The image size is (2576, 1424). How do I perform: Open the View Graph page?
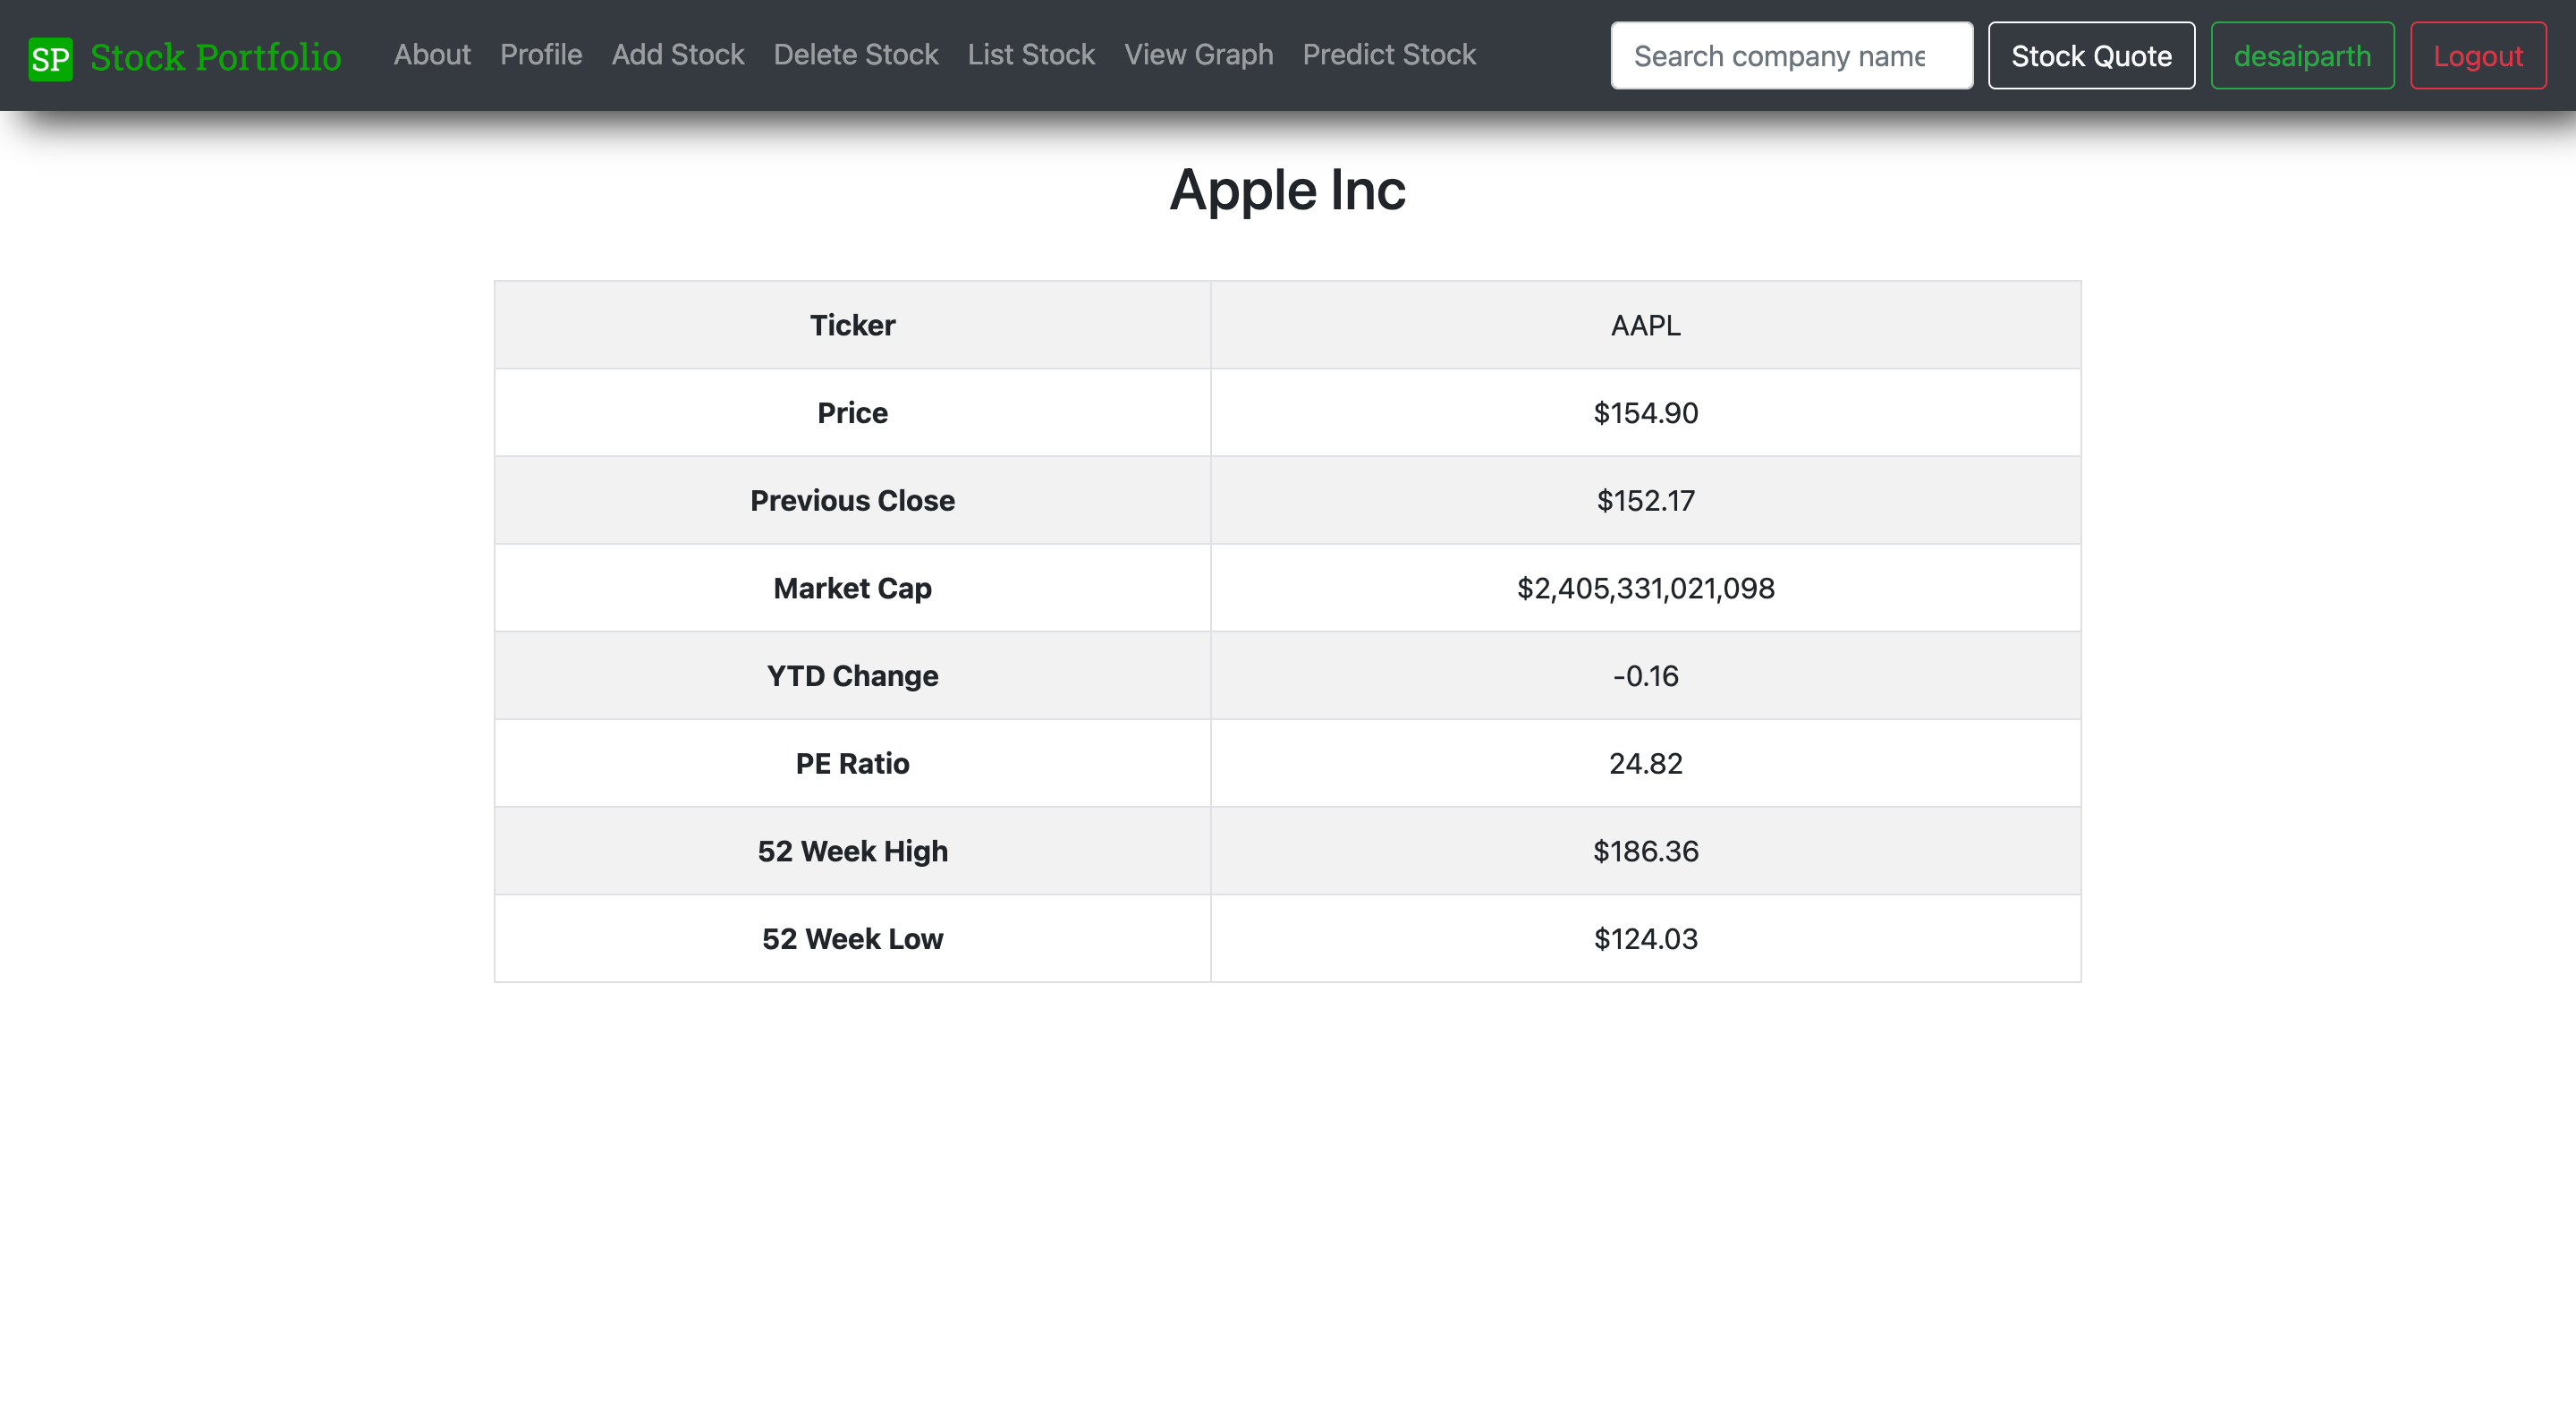(x=1199, y=55)
